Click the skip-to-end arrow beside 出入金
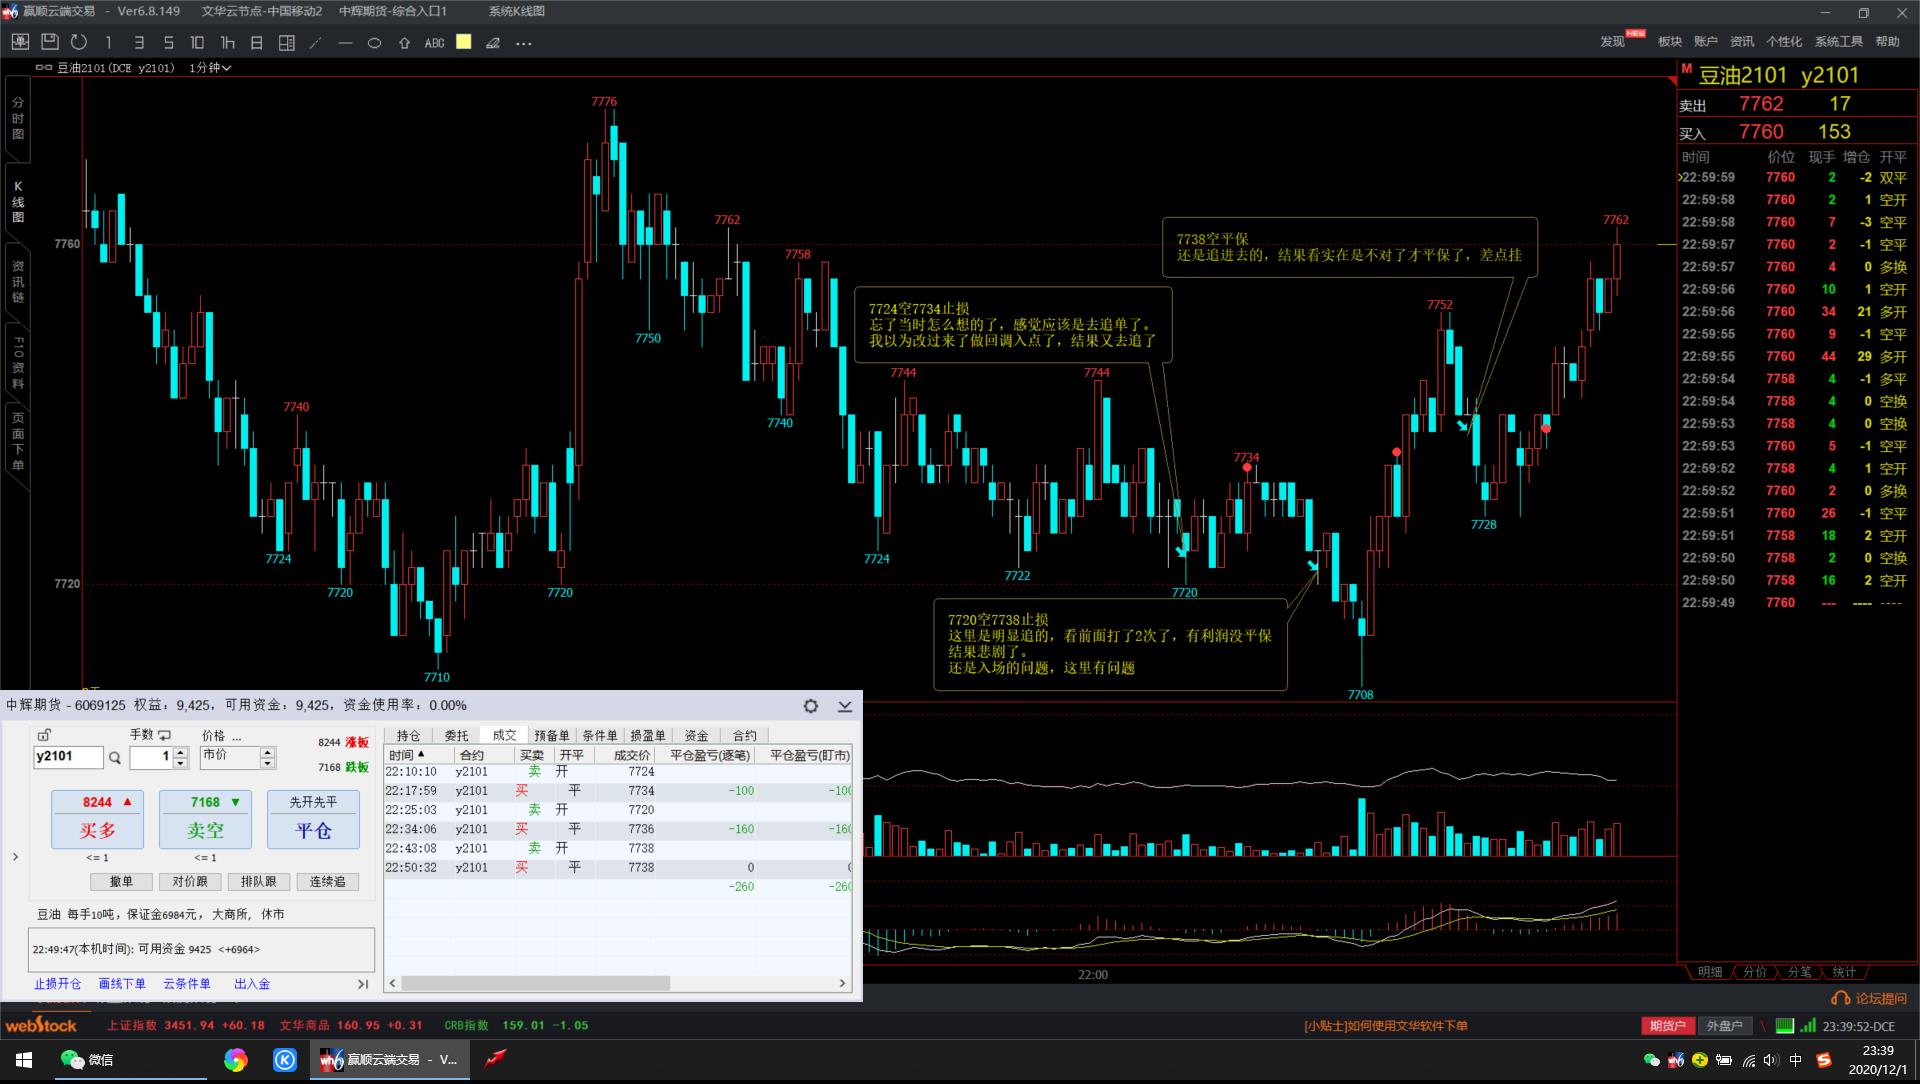 [363, 984]
